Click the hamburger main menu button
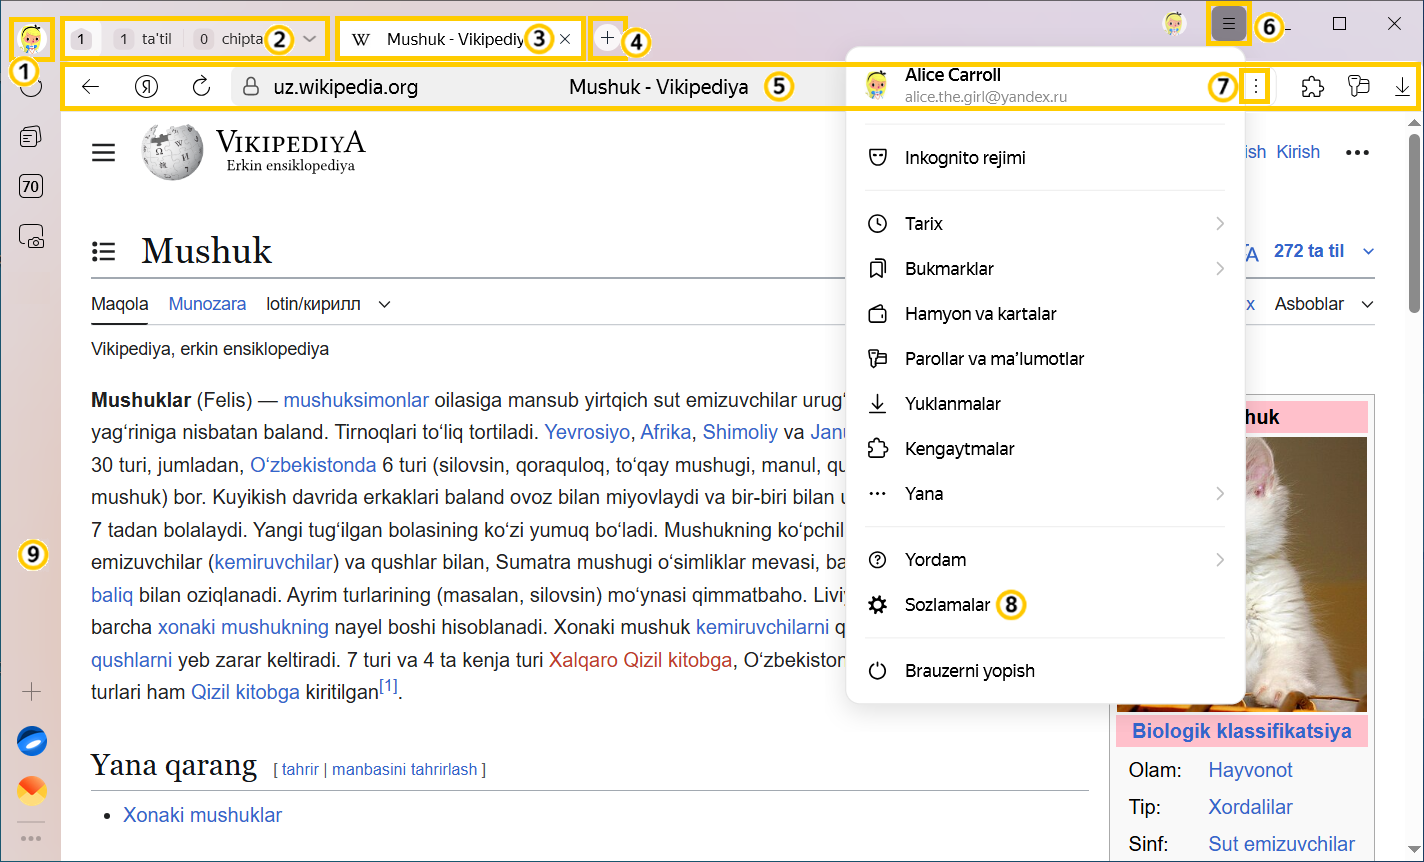Image resolution: width=1424 pixels, height=862 pixels. [1228, 24]
